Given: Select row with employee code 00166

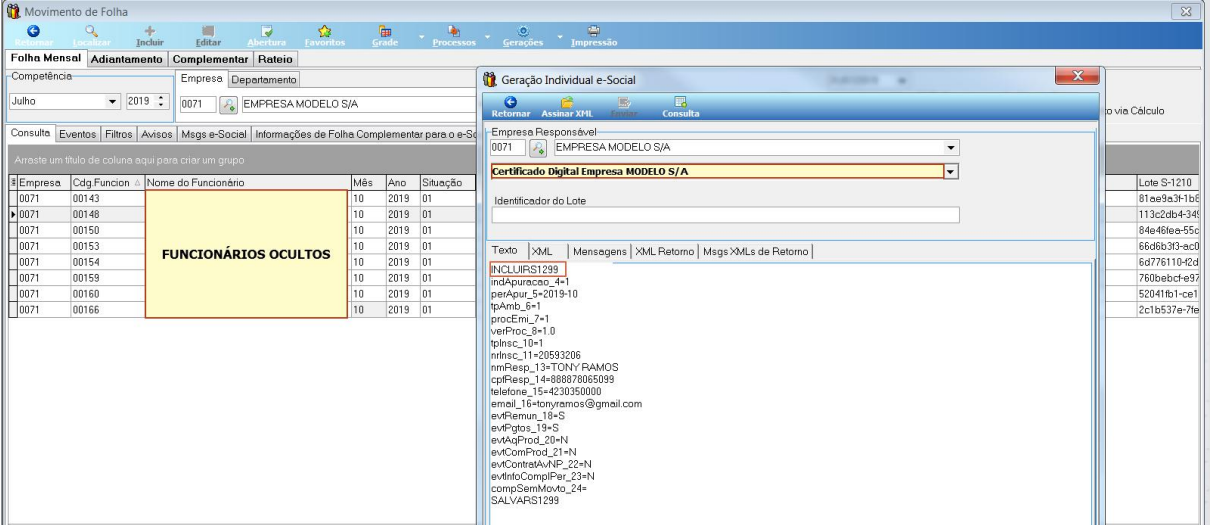Looking at the screenshot, I should [x=106, y=309].
